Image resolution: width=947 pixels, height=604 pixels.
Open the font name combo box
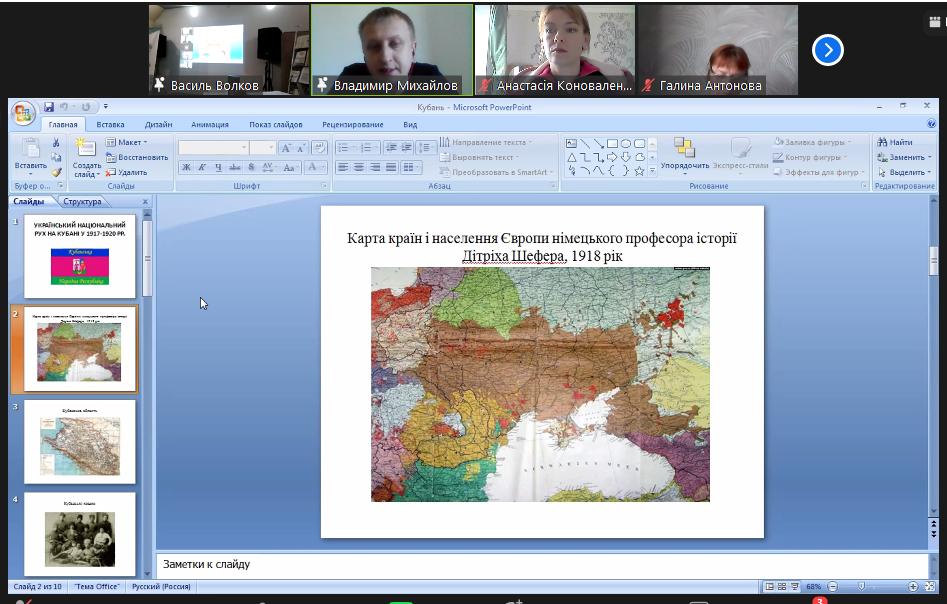tap(213, 147)
